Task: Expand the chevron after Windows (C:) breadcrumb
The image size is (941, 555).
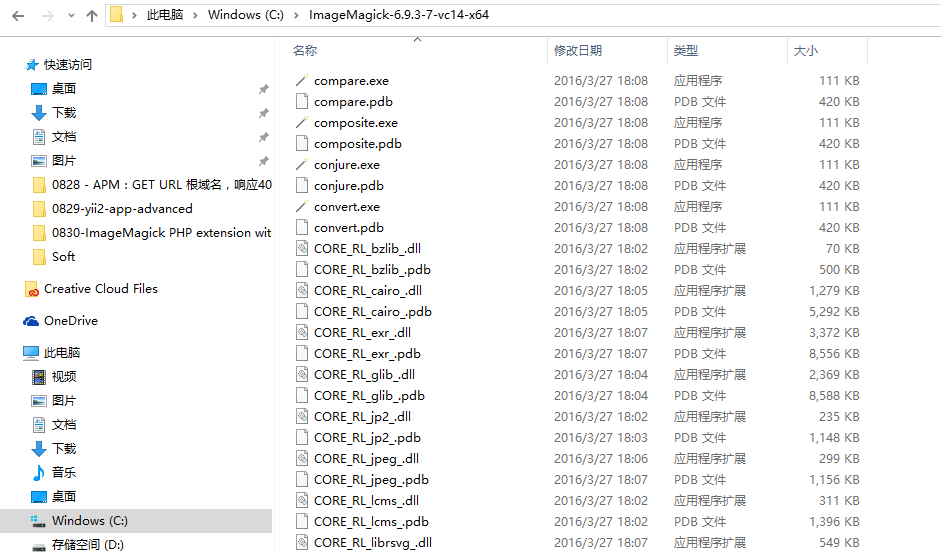Action: [x=296, y=16]
